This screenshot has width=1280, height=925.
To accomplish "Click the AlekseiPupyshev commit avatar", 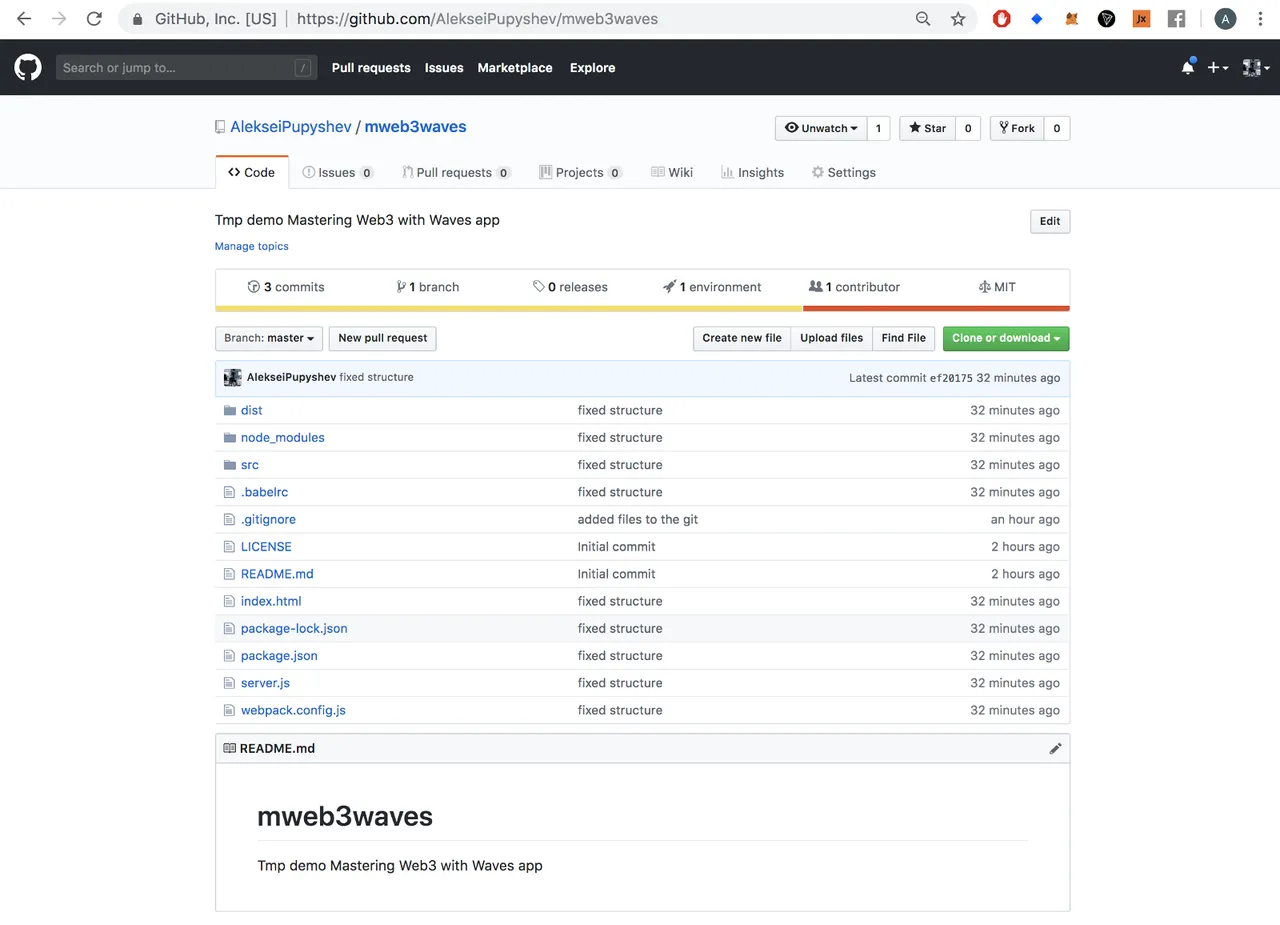I will (232, 378).
